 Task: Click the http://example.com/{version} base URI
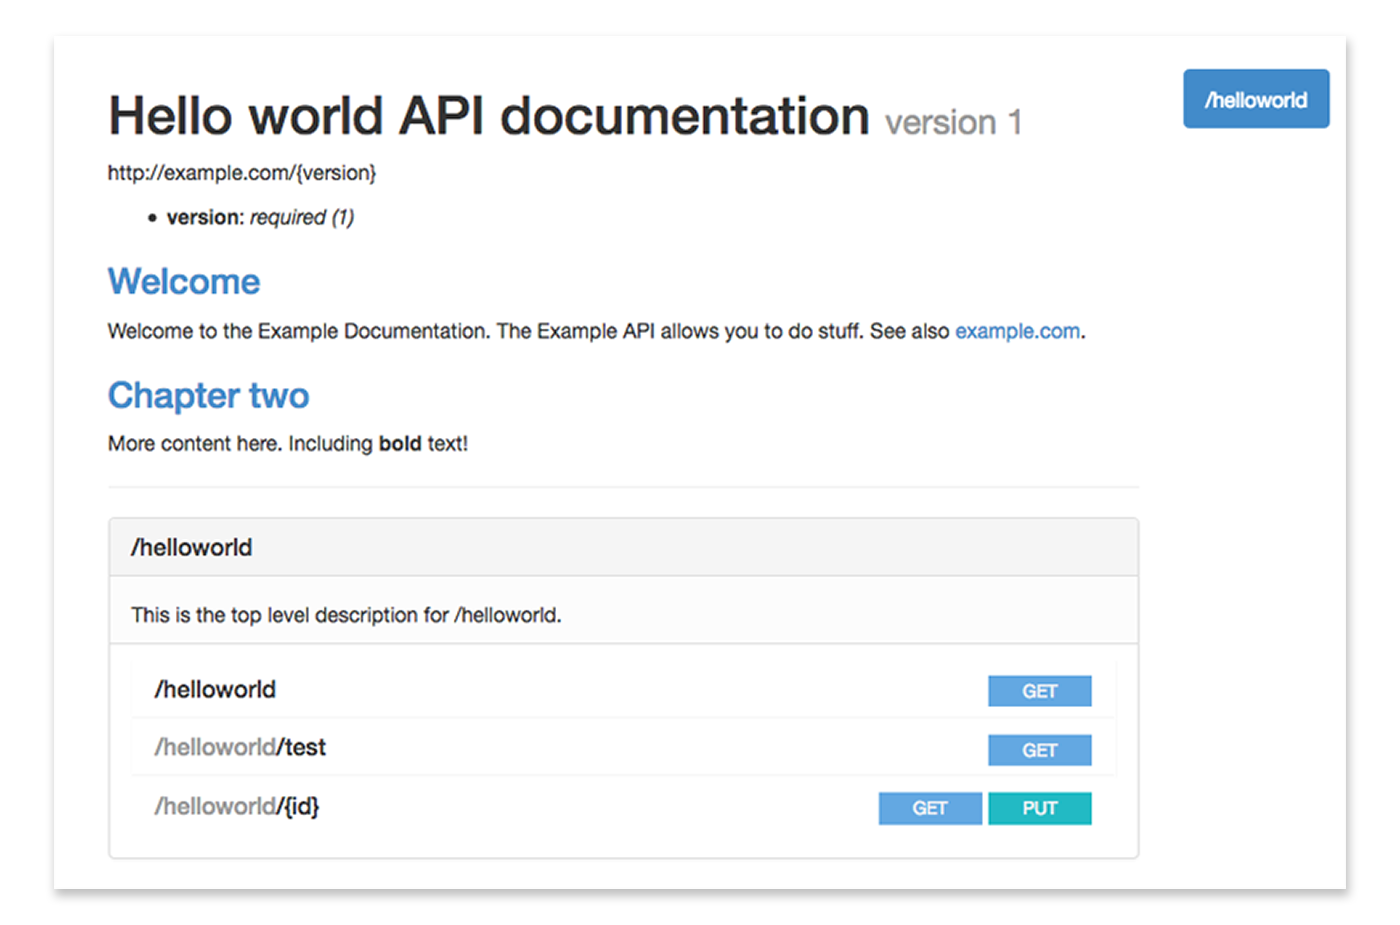(241, 172)
